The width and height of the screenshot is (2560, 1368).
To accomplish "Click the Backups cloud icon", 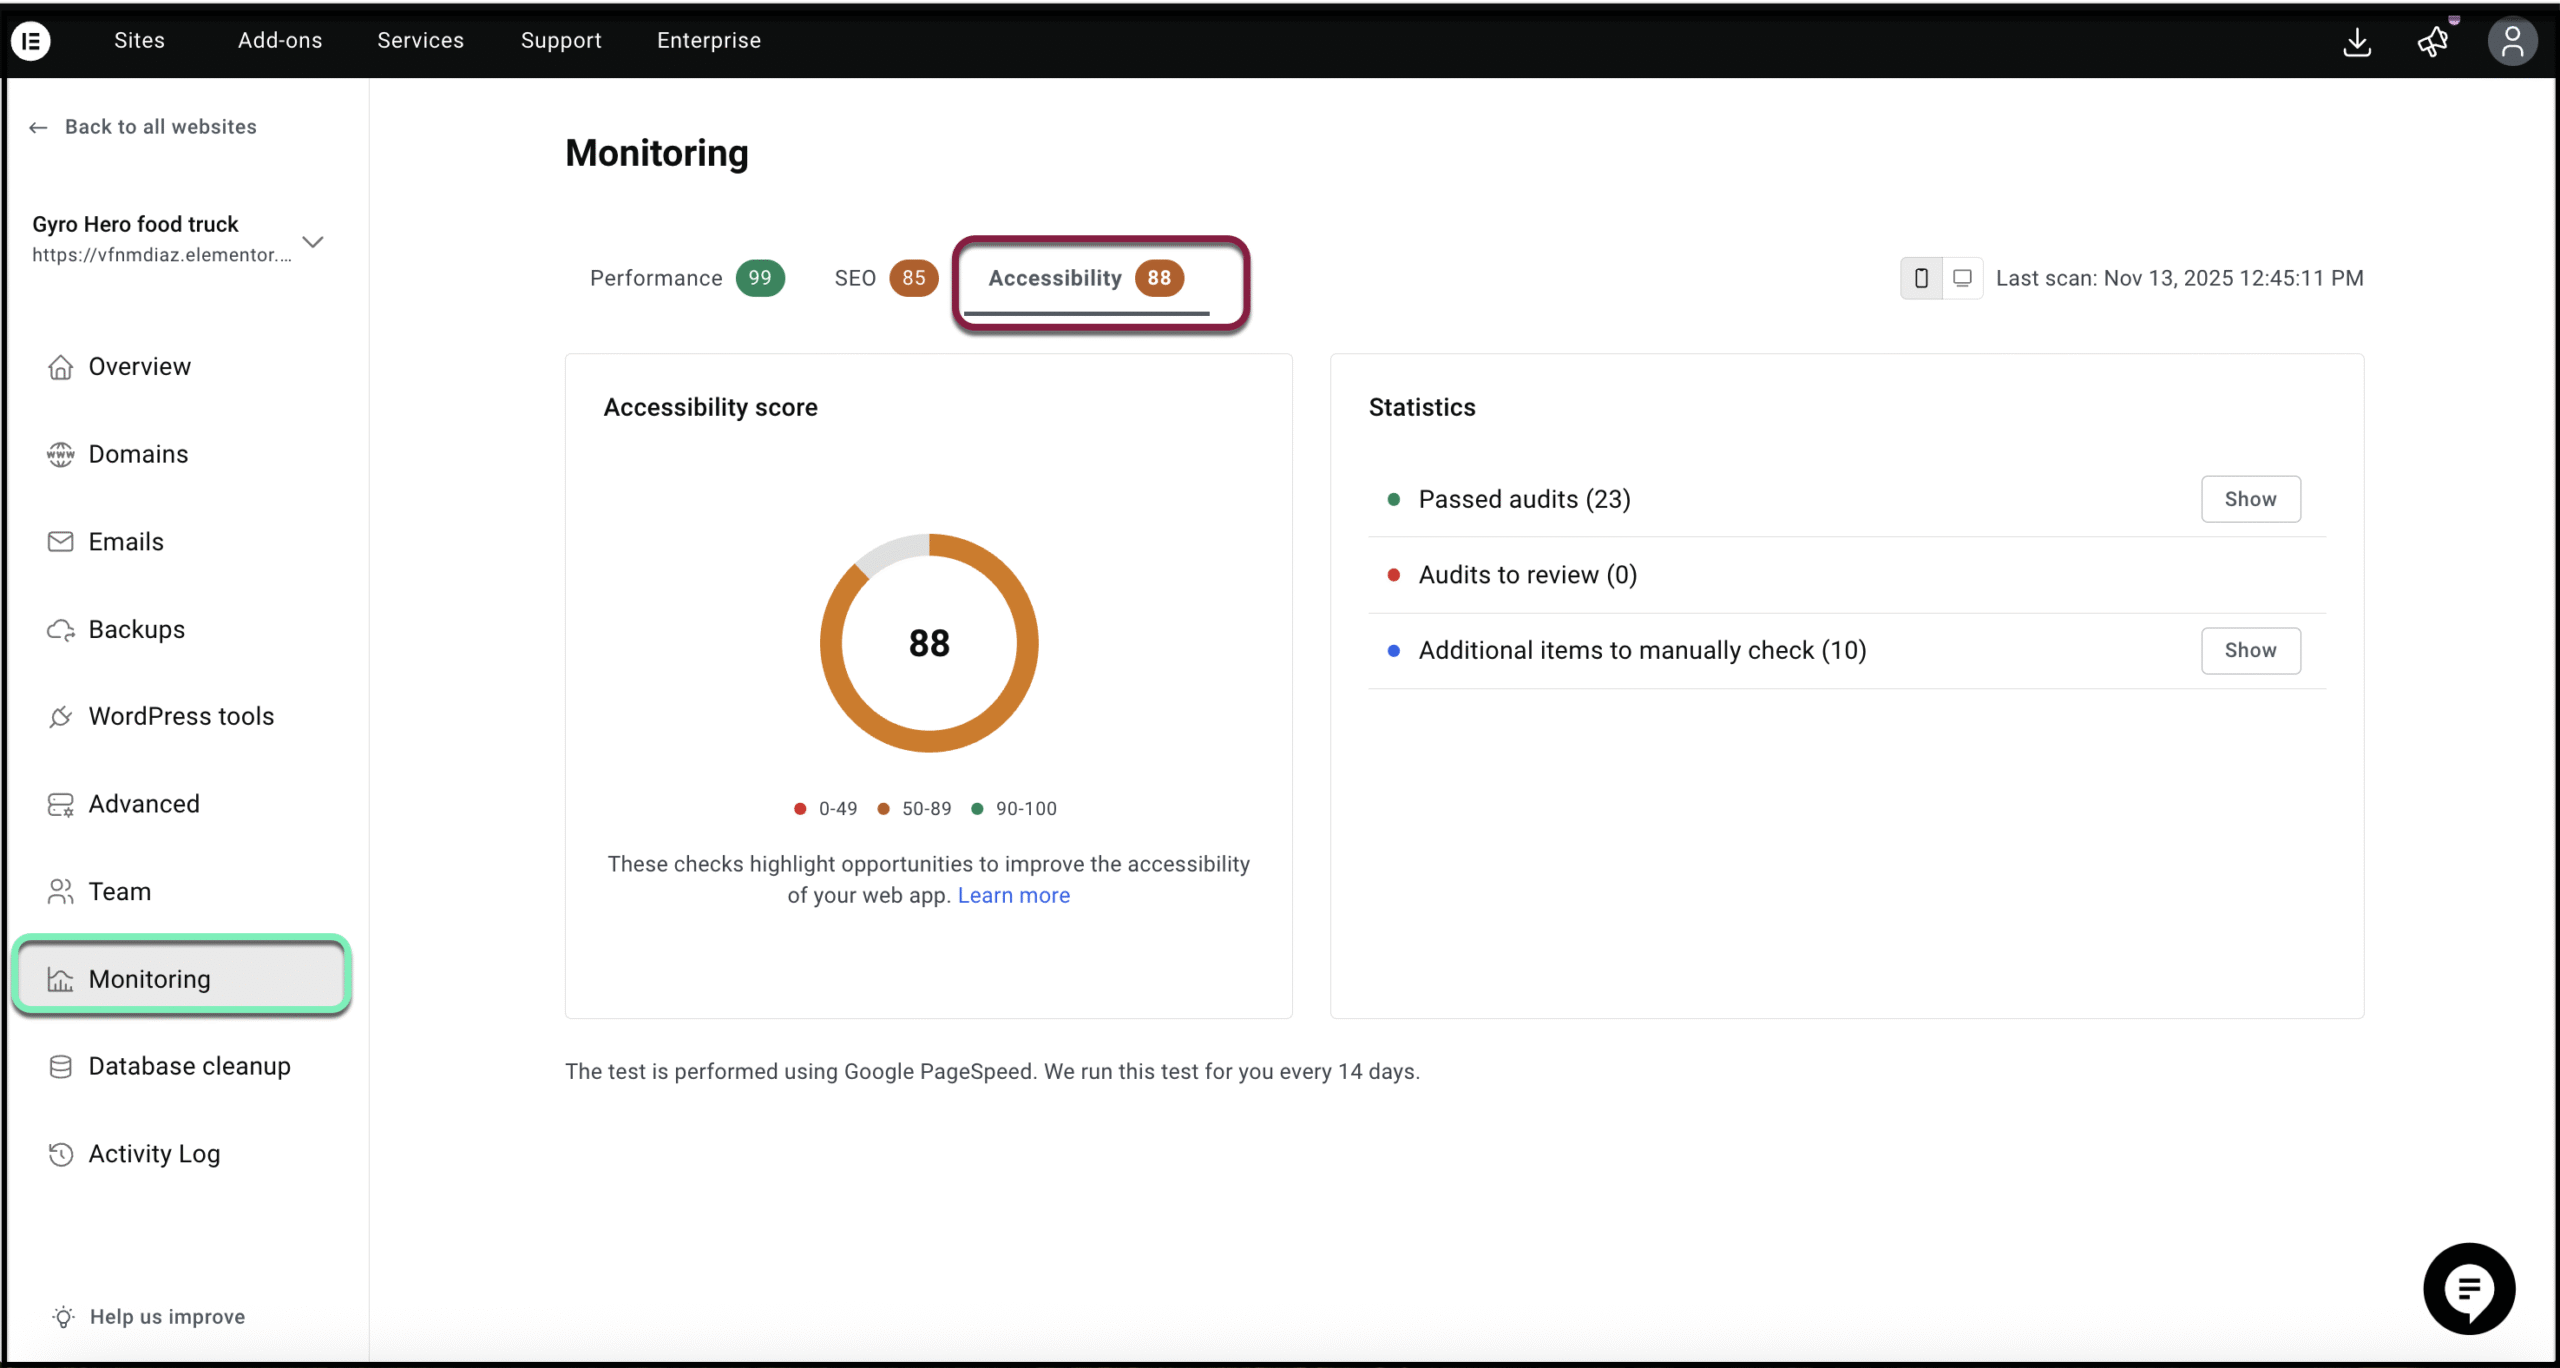I will click(x=60, y=630).
